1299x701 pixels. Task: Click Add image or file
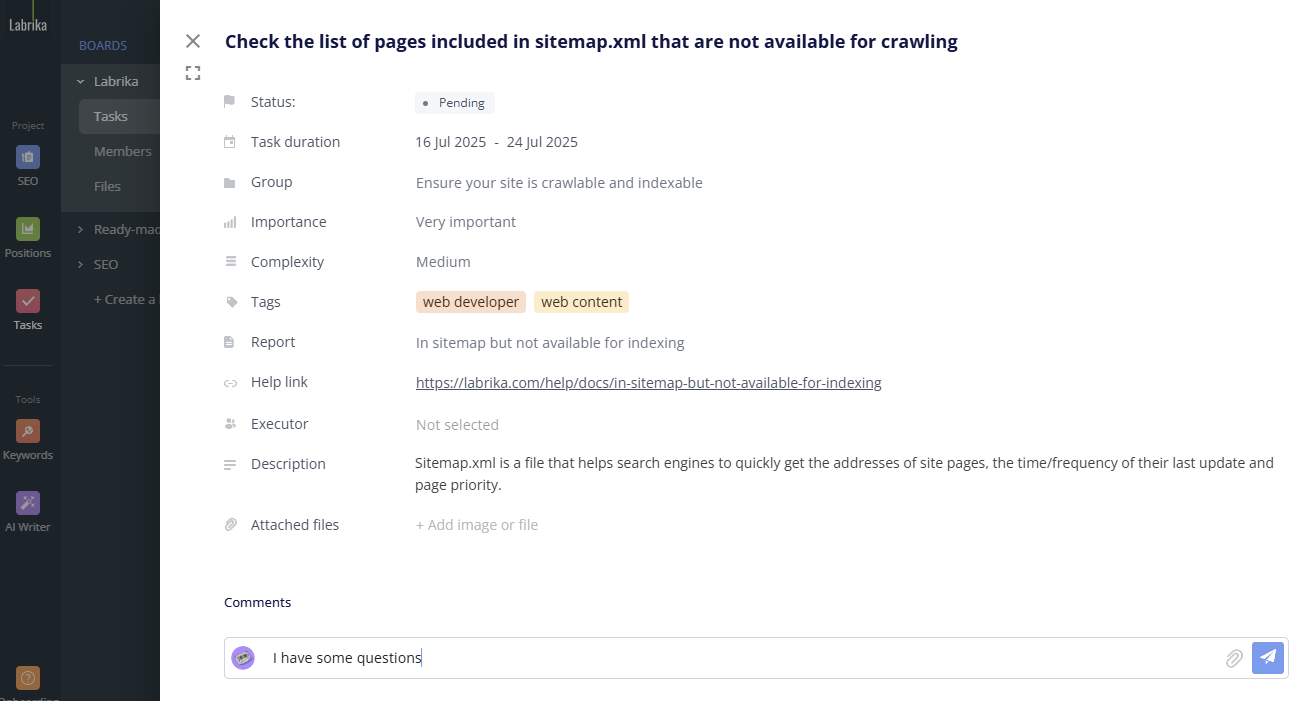pyautogui.click(x=477, y=525)
